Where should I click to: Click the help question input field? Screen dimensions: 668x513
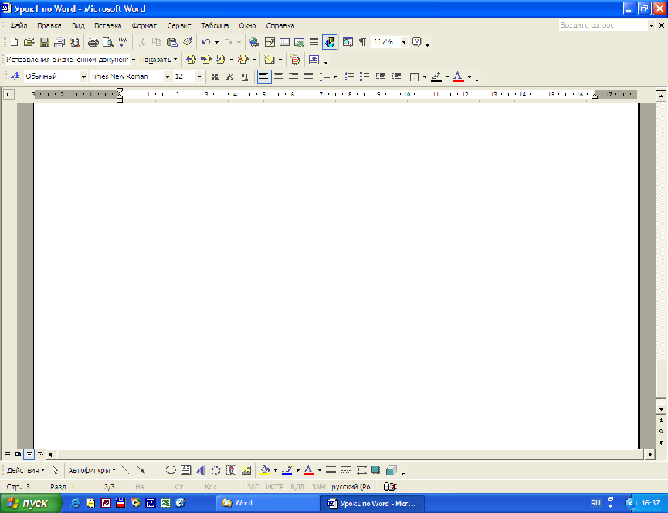tap(600, 24)
